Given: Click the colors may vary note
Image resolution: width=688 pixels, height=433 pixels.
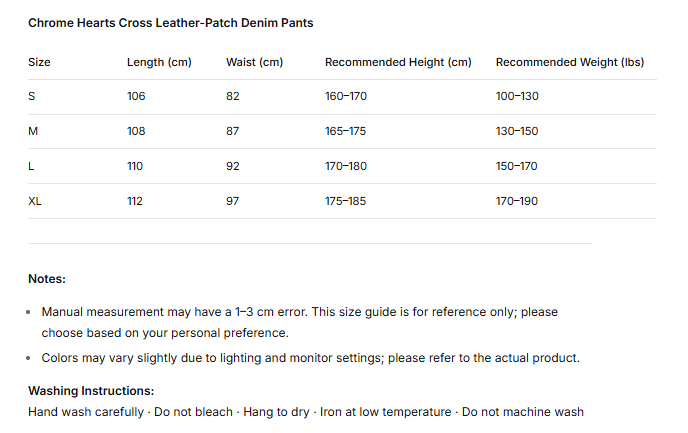Looking at the screenshot, I should (x=311, y=358).
